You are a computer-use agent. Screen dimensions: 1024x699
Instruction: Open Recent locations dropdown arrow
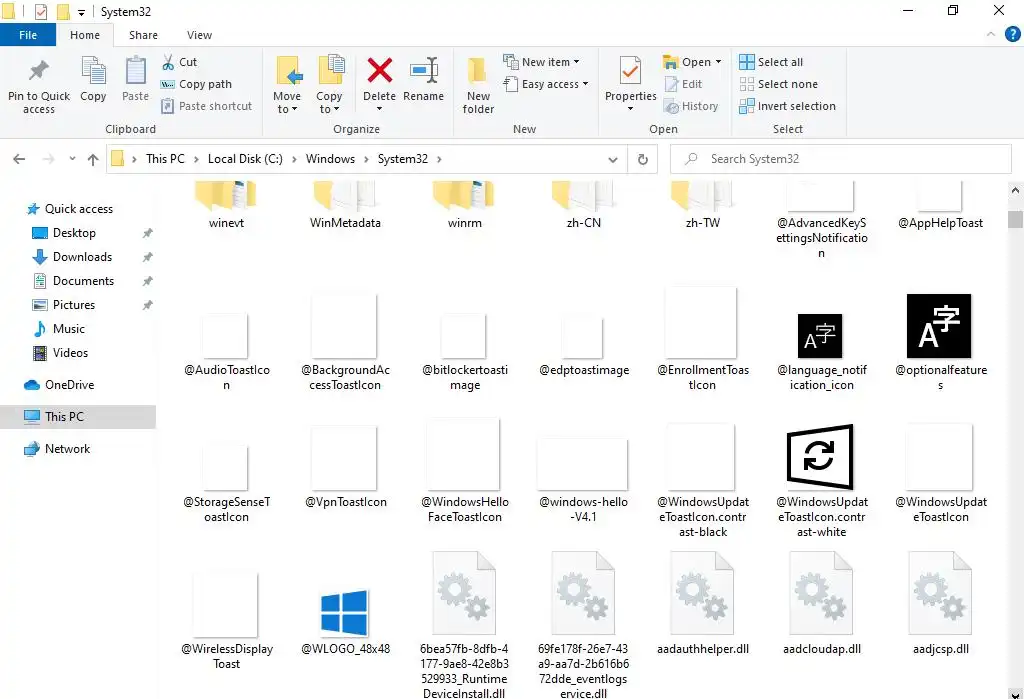click(72, 159)
